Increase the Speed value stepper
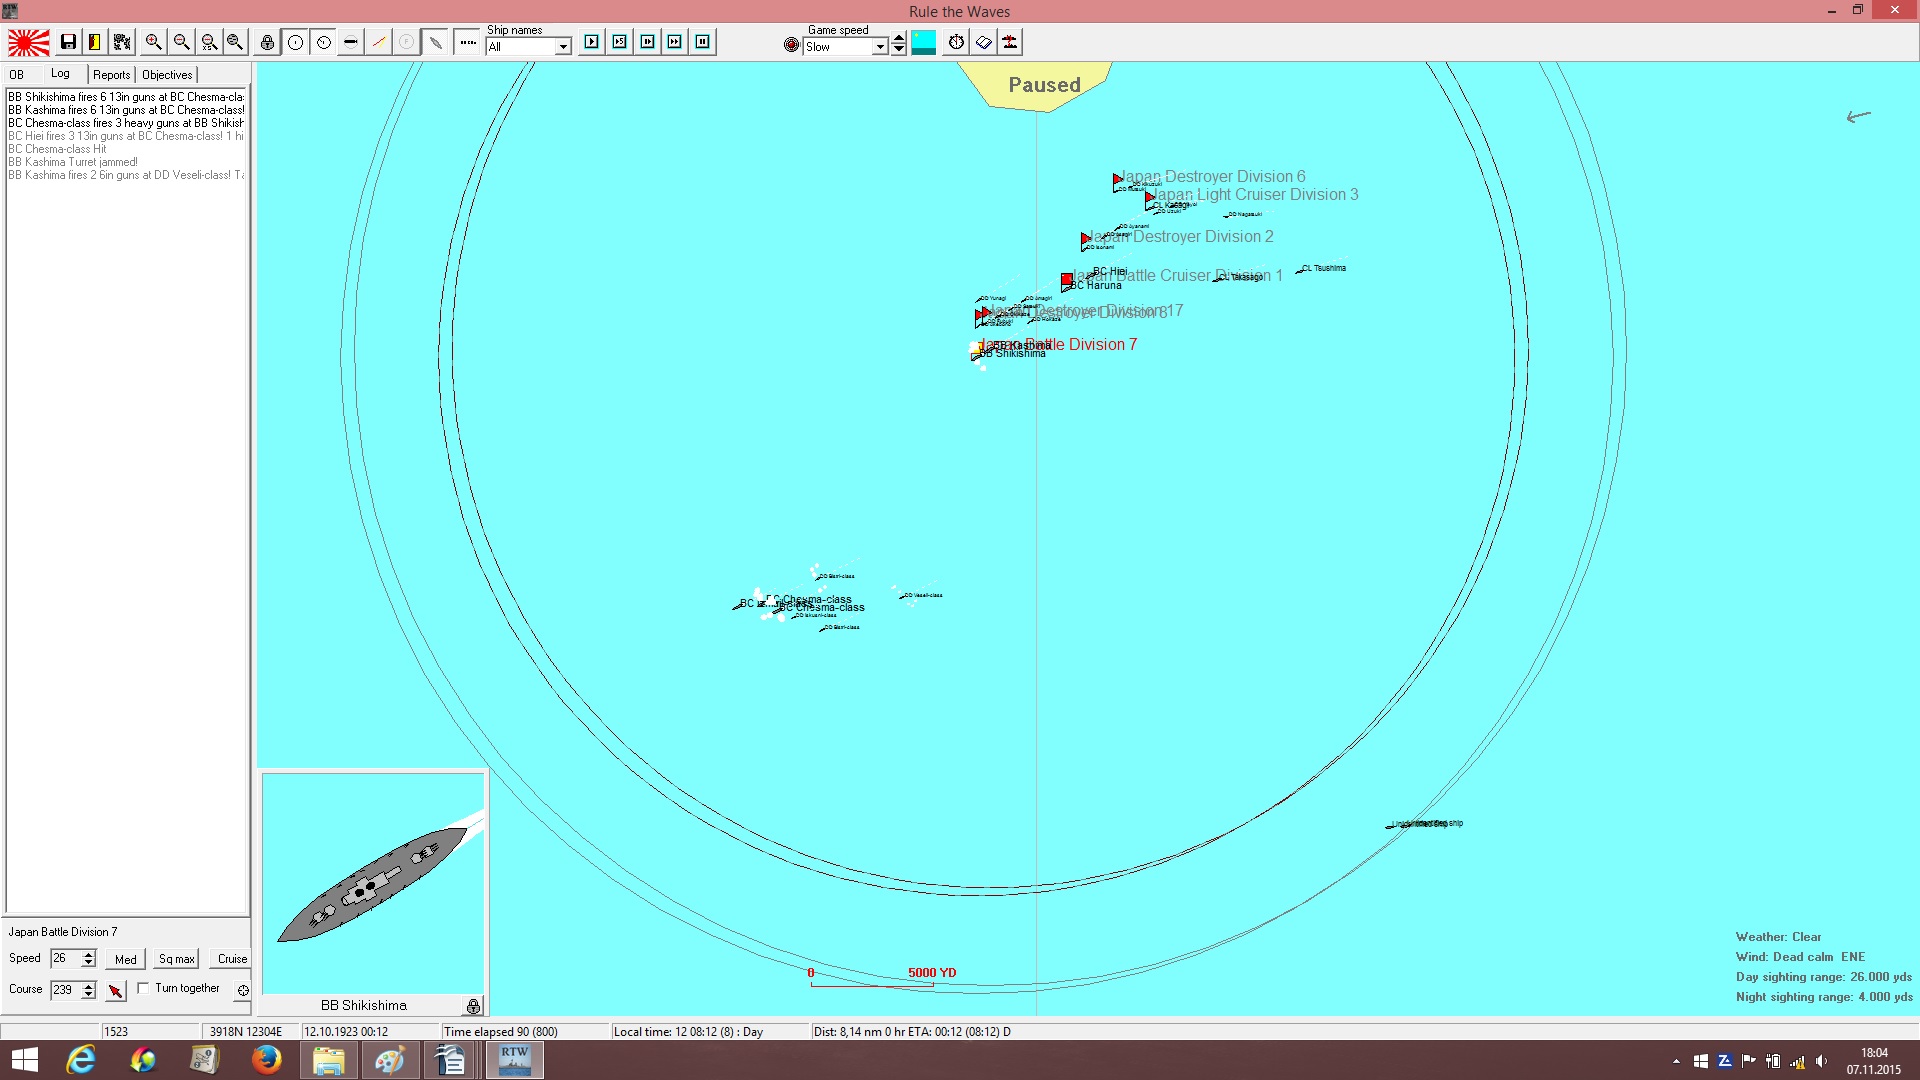Screen dimensions: 1920x1080 89,954
